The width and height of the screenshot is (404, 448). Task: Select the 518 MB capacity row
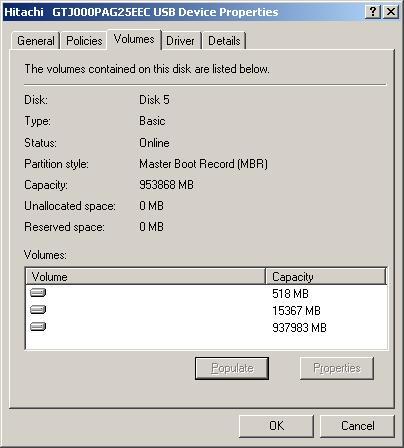[206, 293]
